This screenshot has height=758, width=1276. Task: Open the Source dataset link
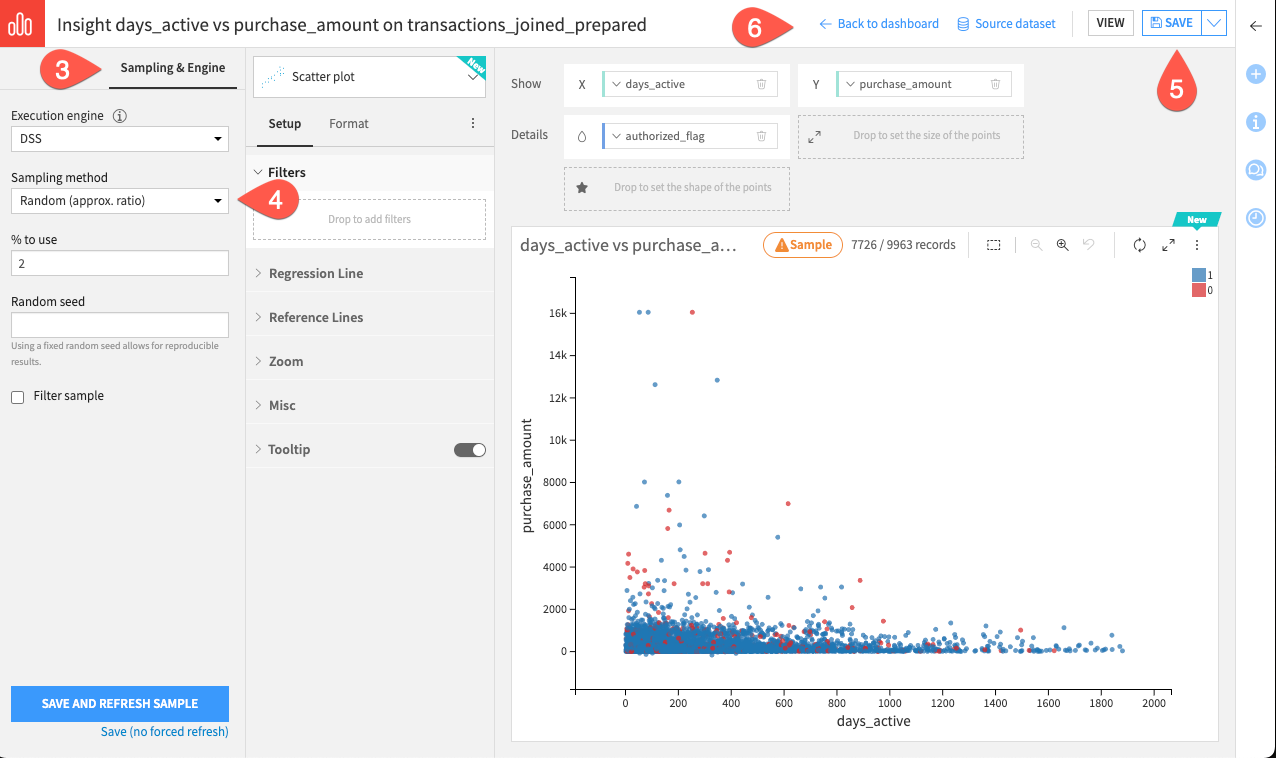[1006, 24]
